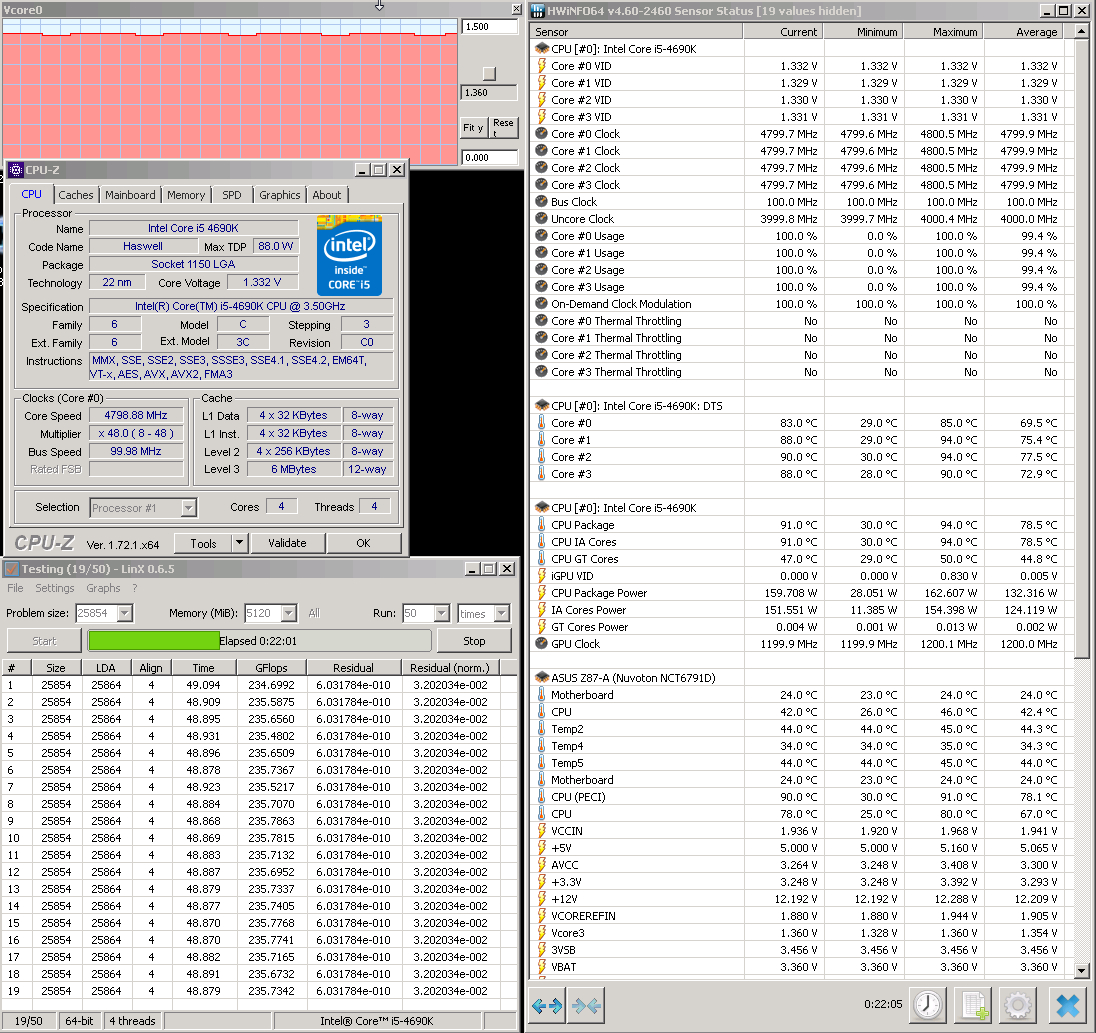Image resolution: width=1096 pixels, height=1033 pixels.
Task: Click the expand-columns arrows icon in HWiNFO toolbar
Action: [547, 1006]
